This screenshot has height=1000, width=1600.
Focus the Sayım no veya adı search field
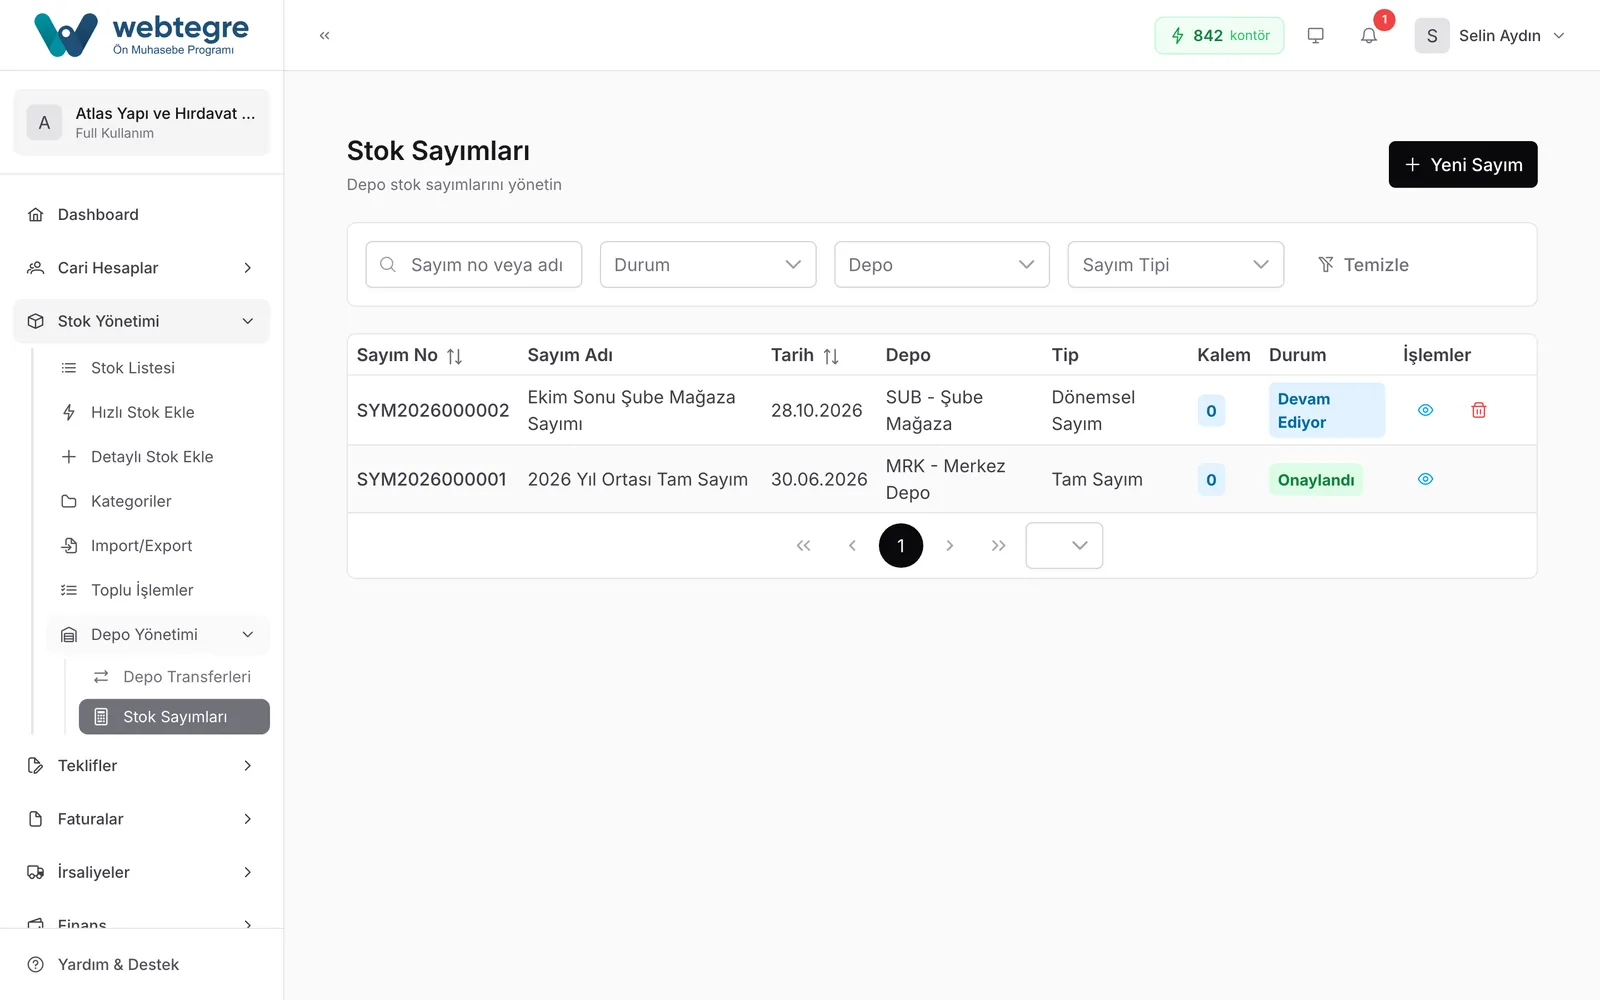coord(474,265)
